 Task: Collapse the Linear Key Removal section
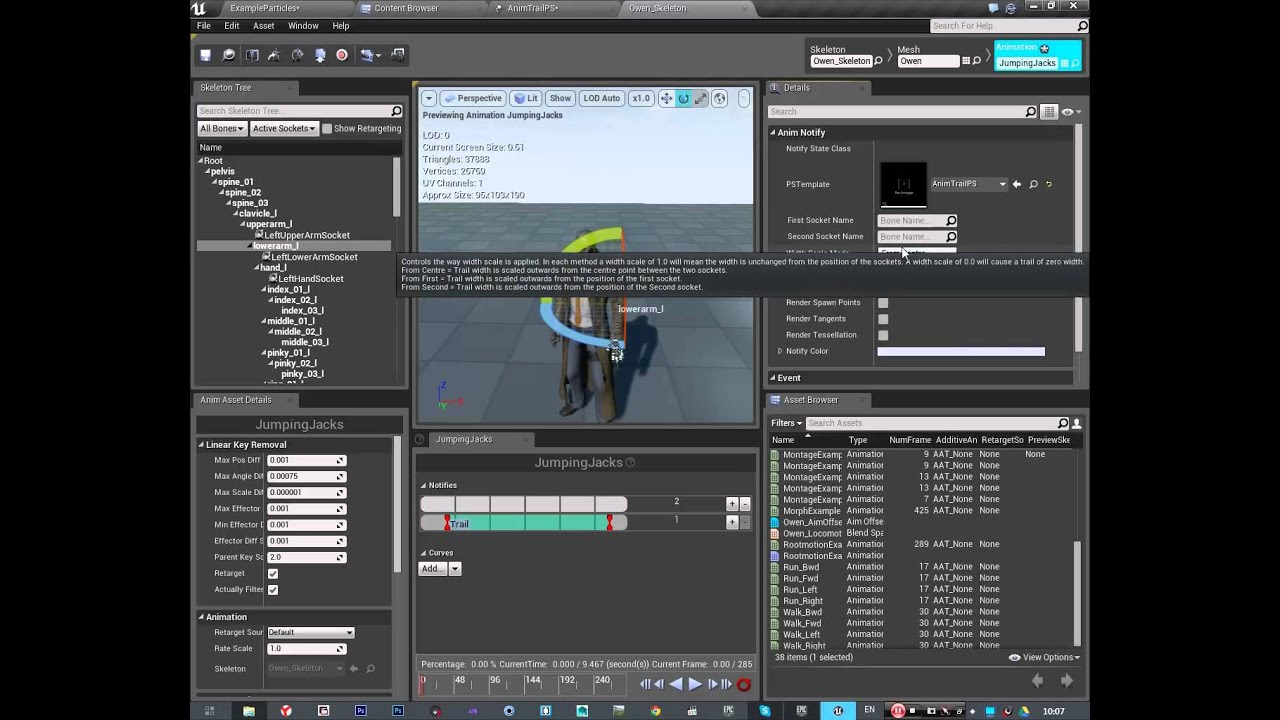[x=201, y=445]
